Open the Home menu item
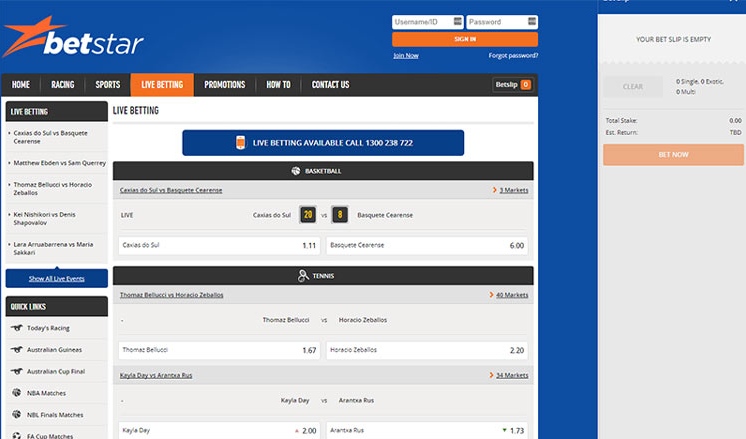746x439 pixels. pos(20,85)
